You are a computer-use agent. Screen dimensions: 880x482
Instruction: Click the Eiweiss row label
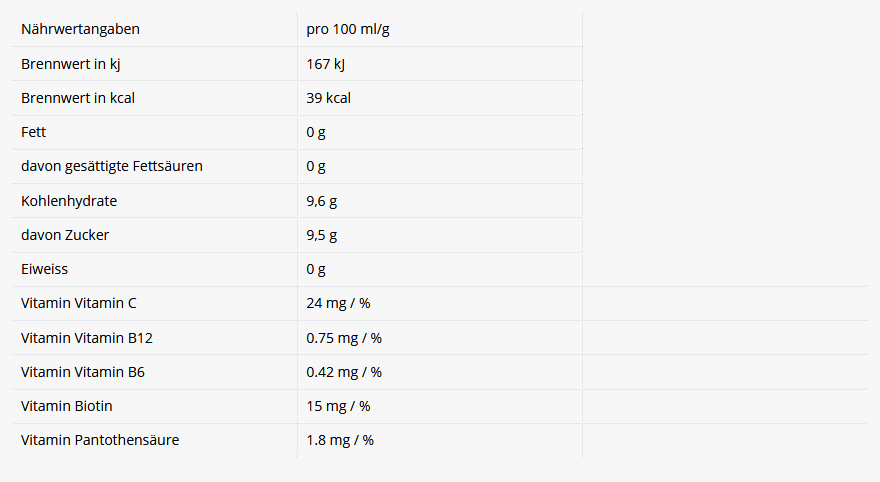pos(45,269)
